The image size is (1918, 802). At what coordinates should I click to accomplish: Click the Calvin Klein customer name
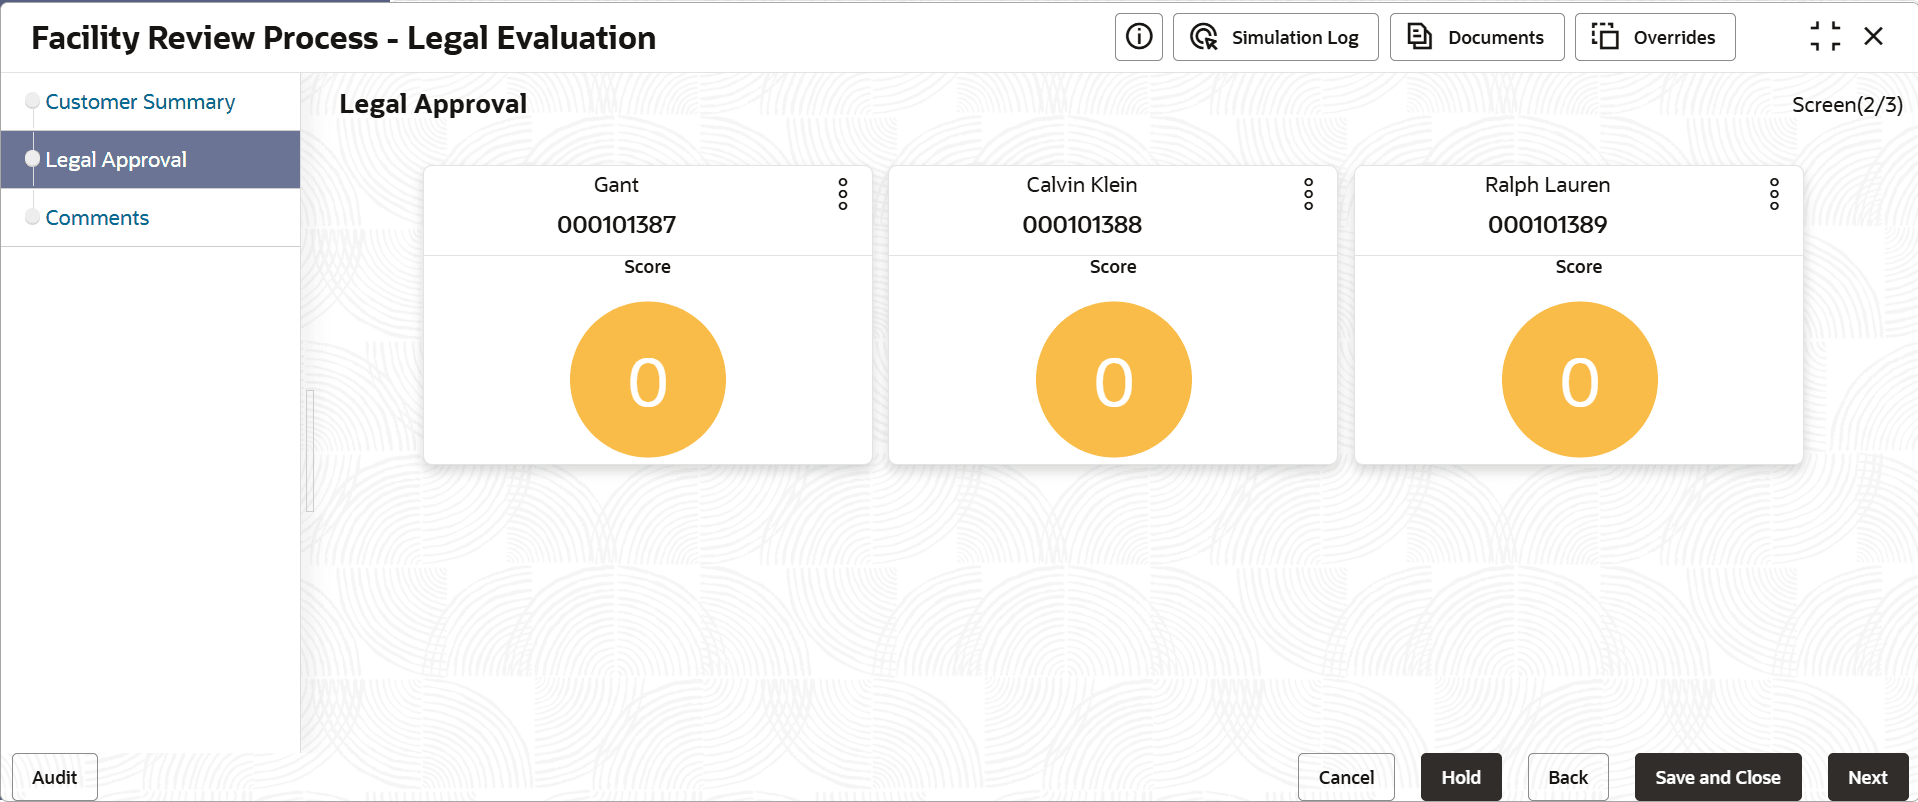point(1082,185)
